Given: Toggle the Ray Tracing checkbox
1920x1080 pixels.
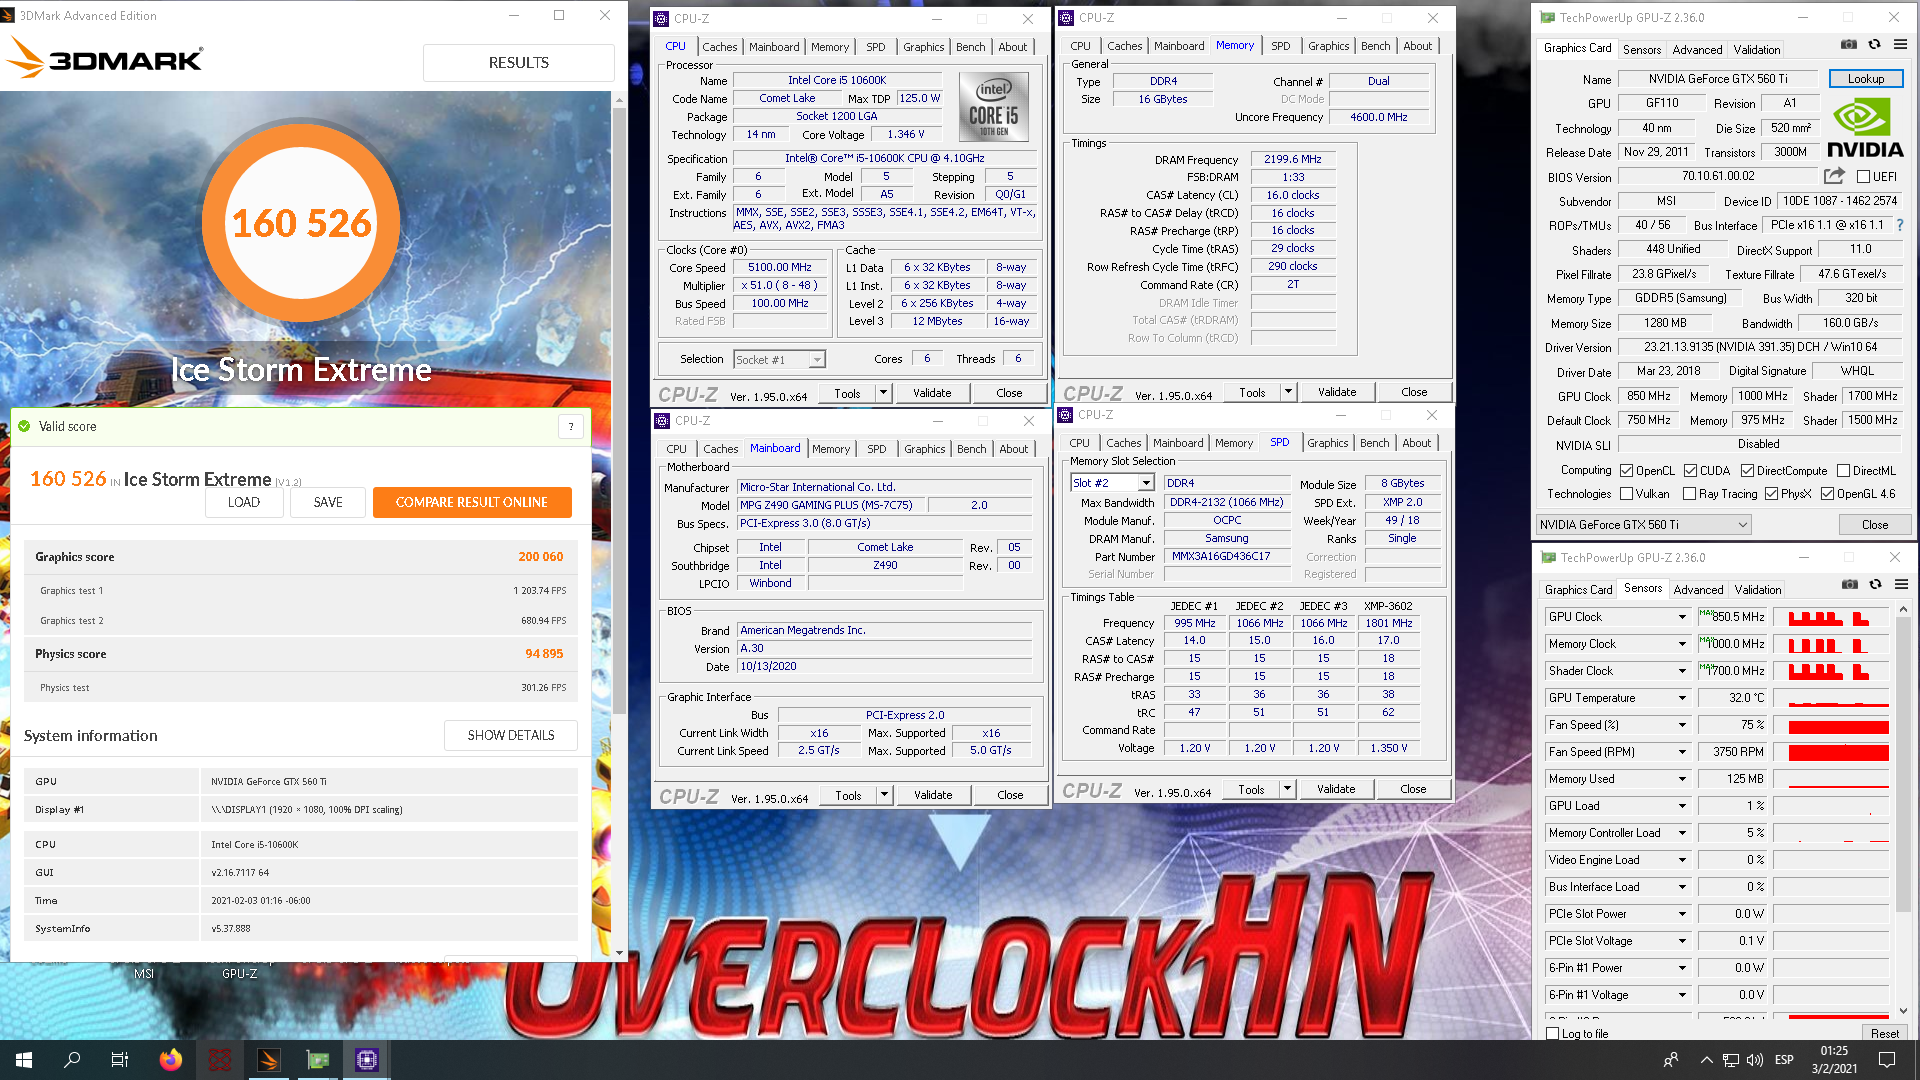Looking at the screenshot, I should click(x=1690, y=494).
